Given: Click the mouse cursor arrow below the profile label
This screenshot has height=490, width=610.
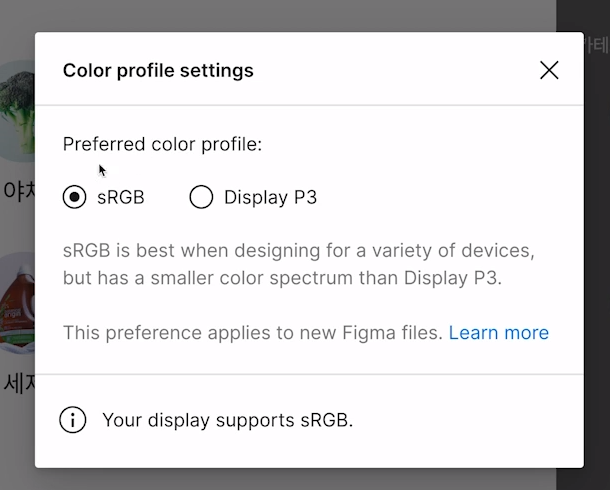Looking at the screenshot, I should pos(102,169).
